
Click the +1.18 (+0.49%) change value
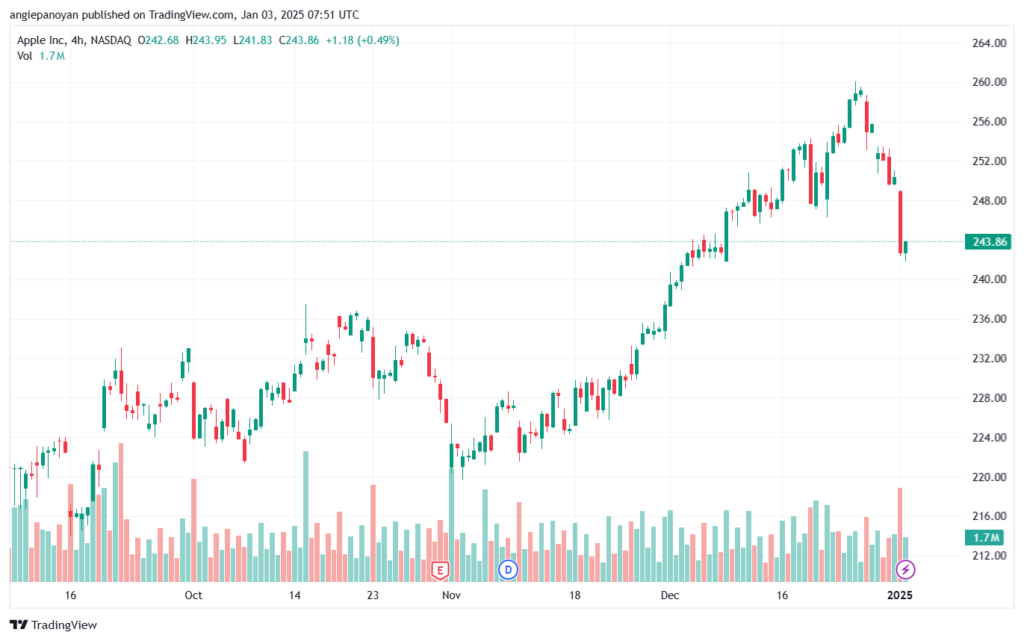tap(362, 40)
